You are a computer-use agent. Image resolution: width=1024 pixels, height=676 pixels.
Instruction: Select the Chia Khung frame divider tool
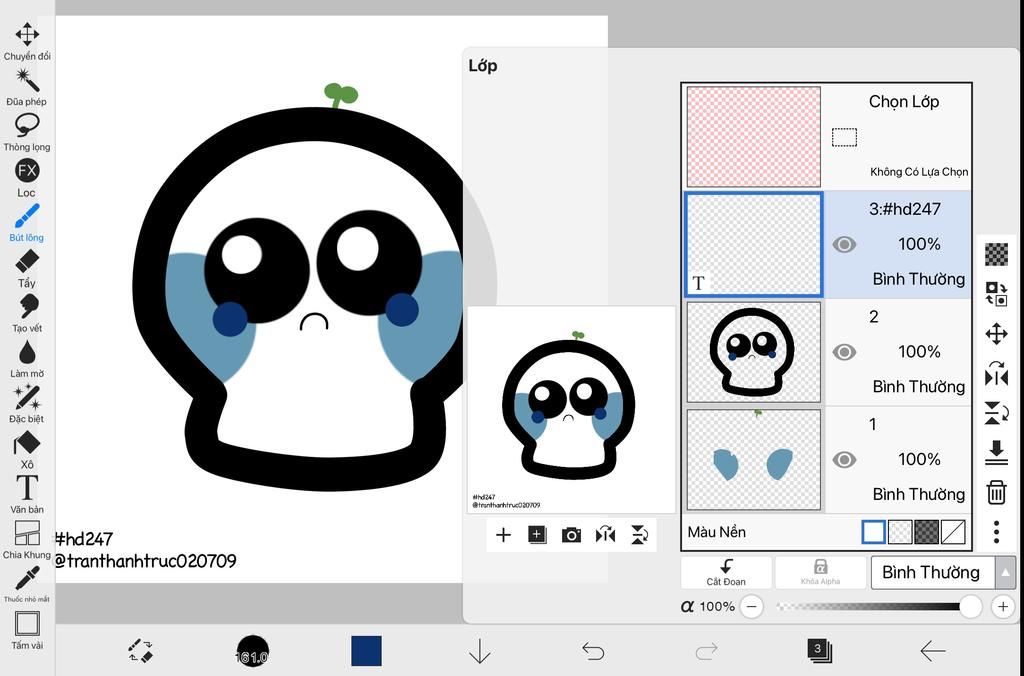[27, 540]
